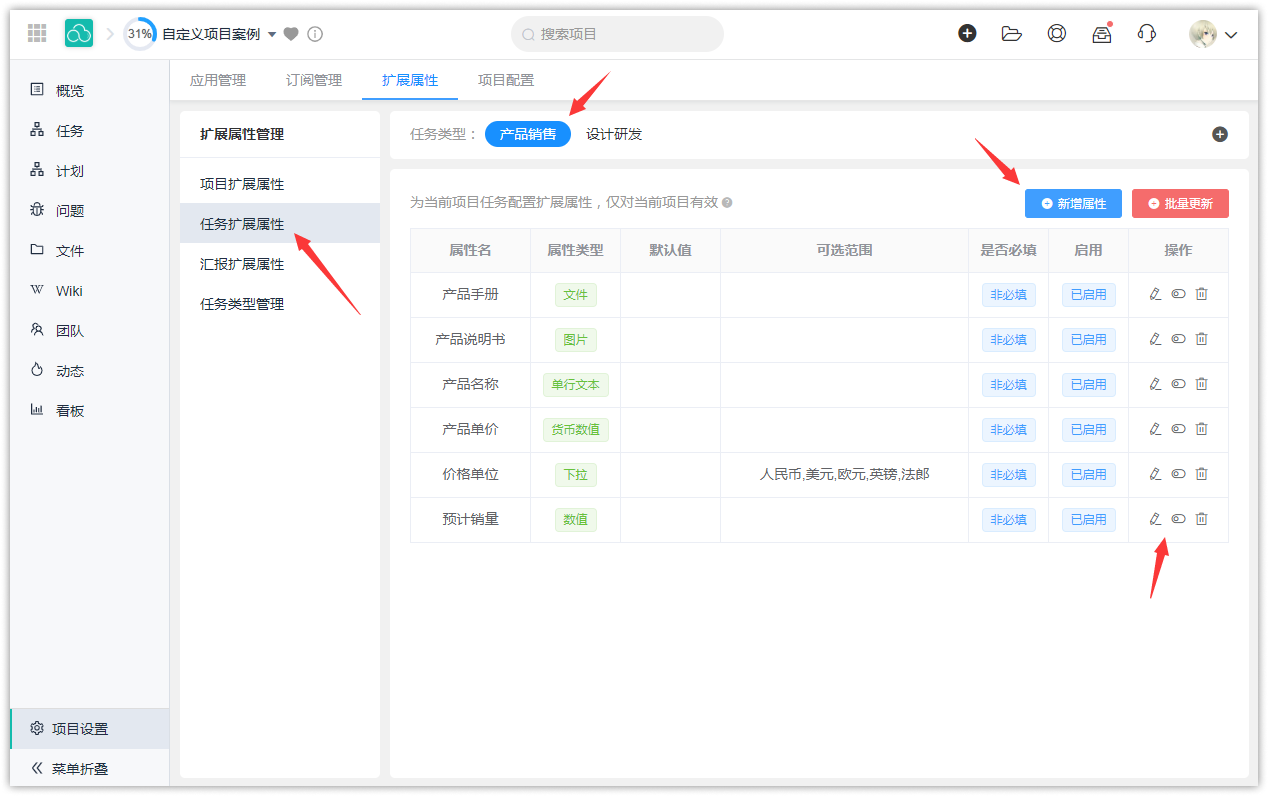
Task: Open 动态 in left sidebar
Action: (x=90, y=370)
